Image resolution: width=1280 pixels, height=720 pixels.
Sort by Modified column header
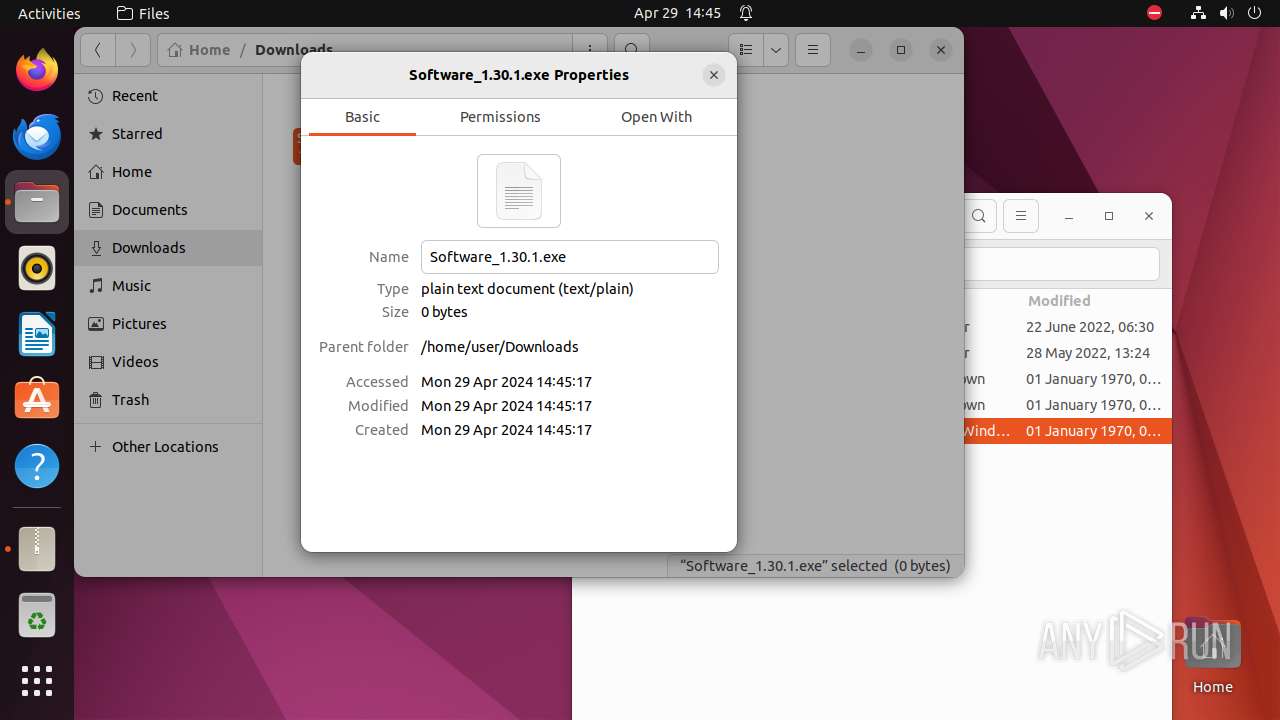coord(1059,301)
